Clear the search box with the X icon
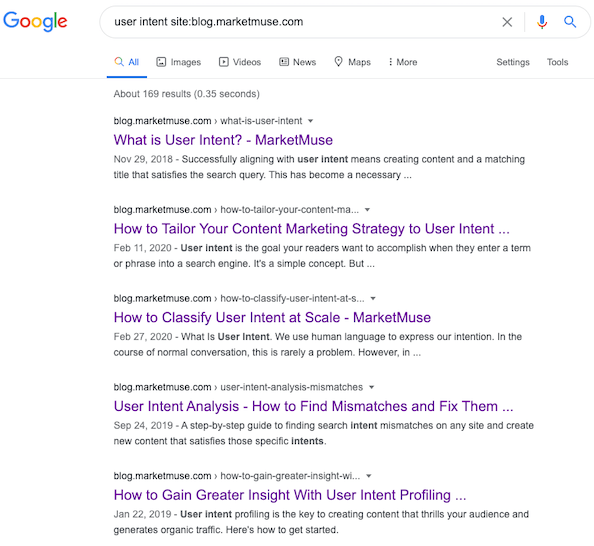Screen dimensions: 594x546 [507, 22]
